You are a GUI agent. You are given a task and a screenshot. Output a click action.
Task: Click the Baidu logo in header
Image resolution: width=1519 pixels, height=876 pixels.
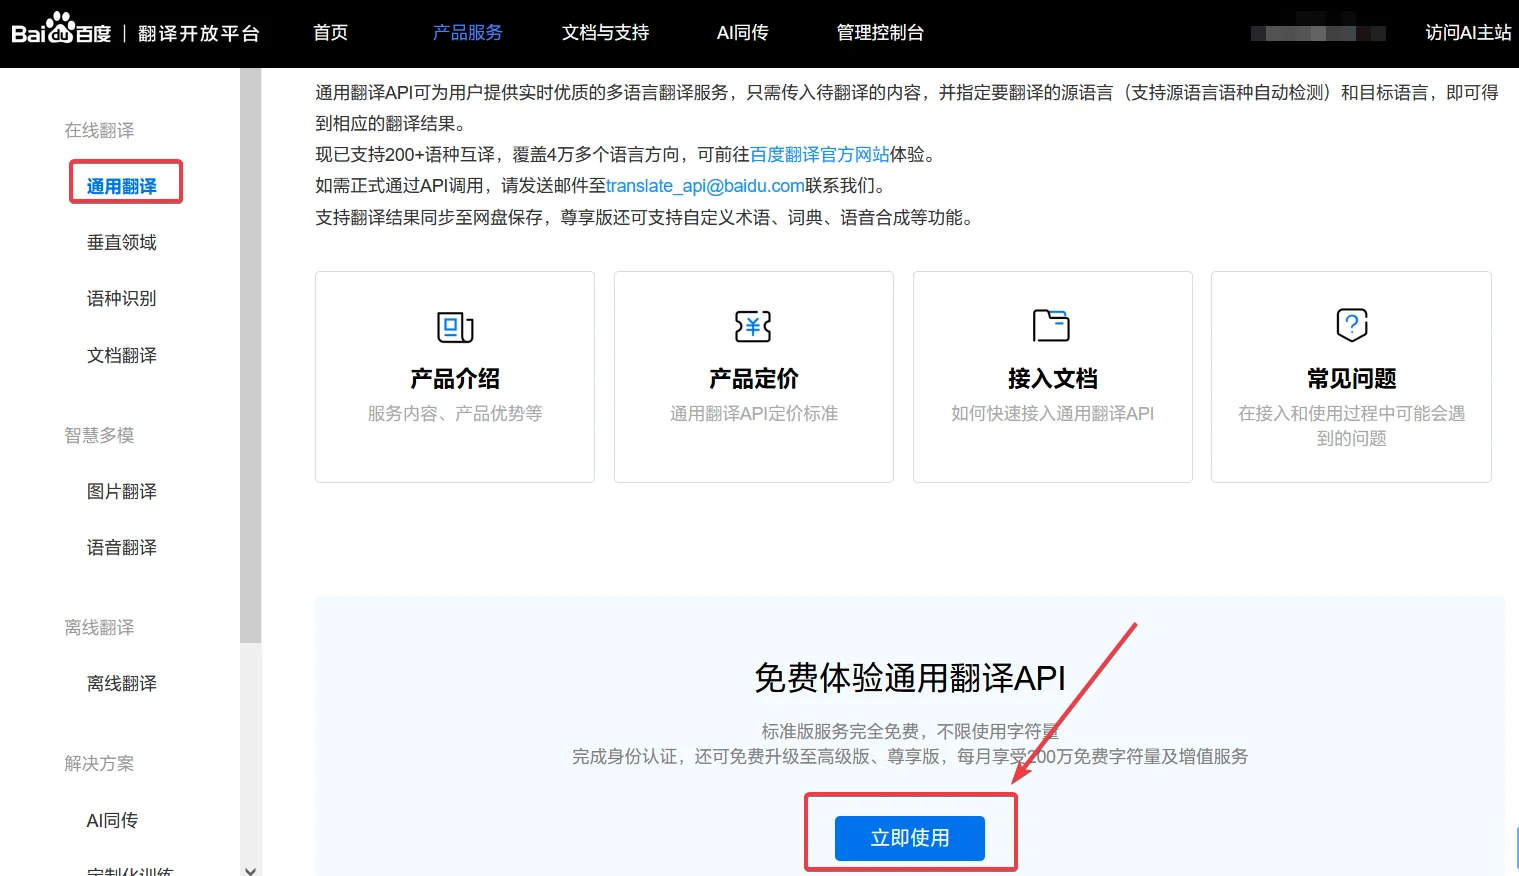point(61,30)
